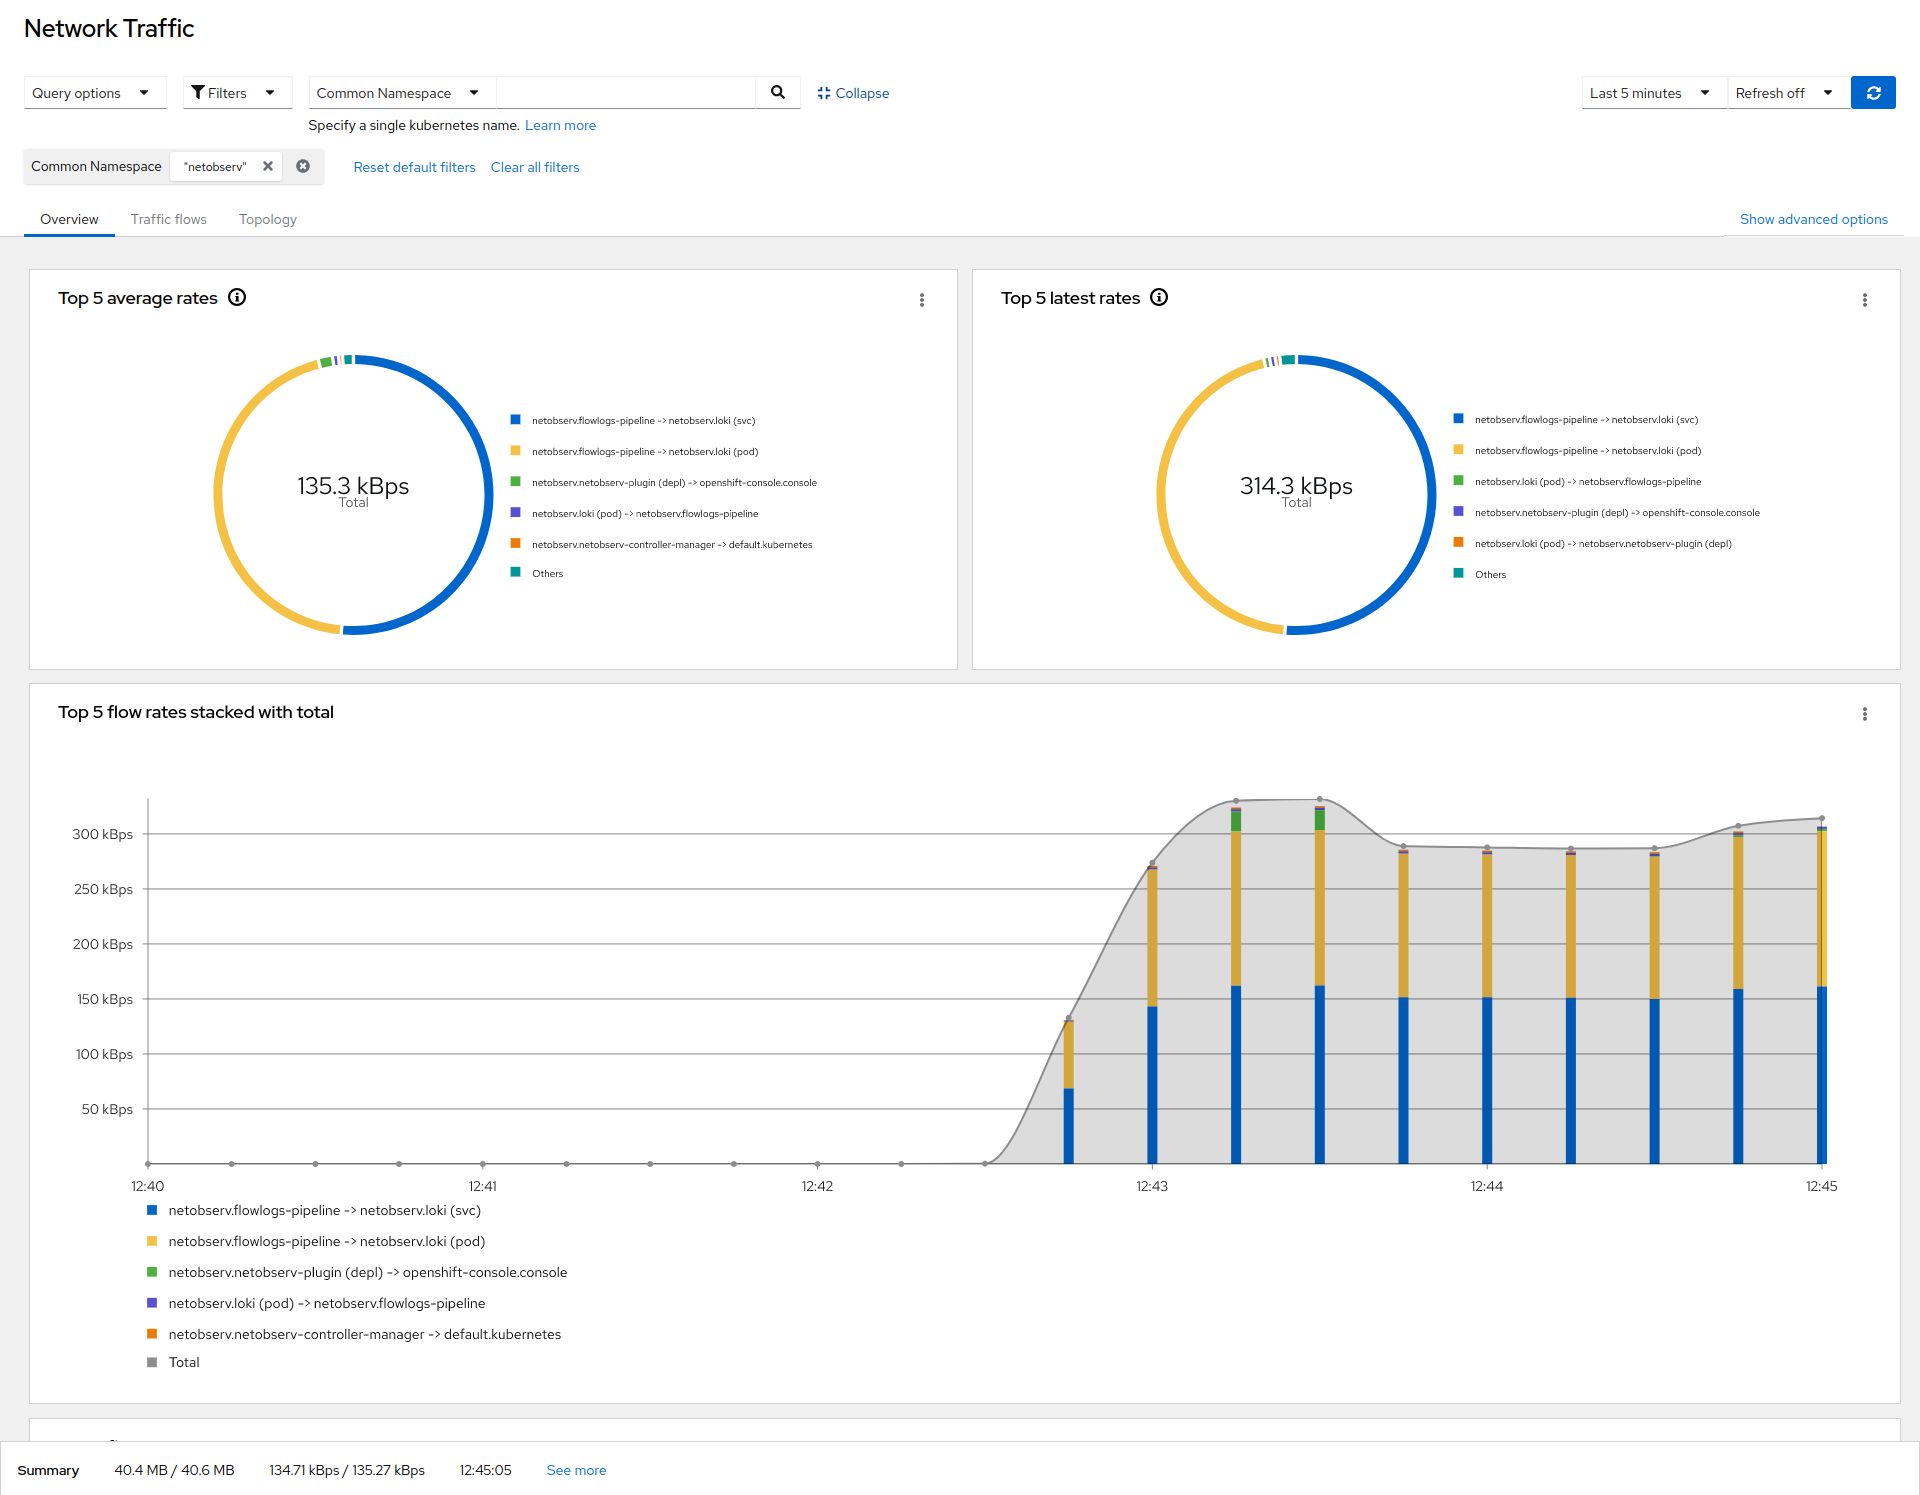Clear the Common Namespace filter group
Image resolution: width=1920 pixels, height=1495 pixels.
(x=303, y=167)
